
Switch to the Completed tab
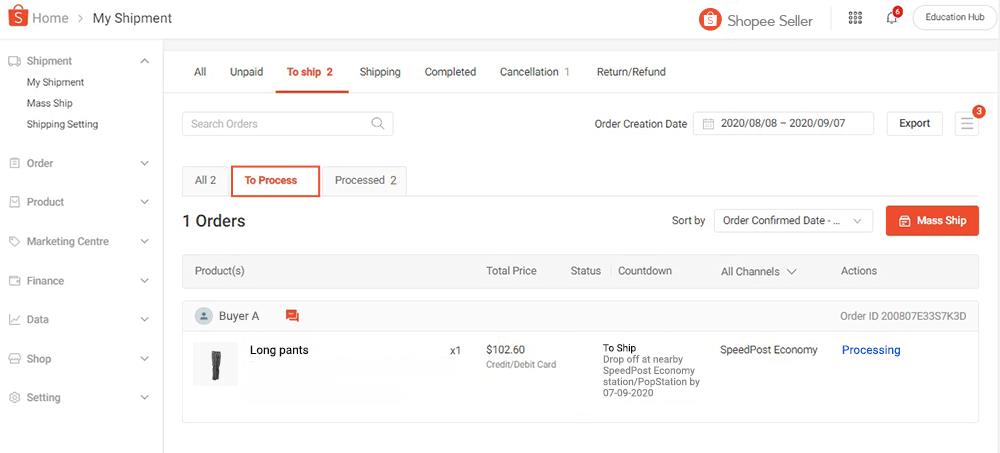pyautogui.click(x=450, y=72)
